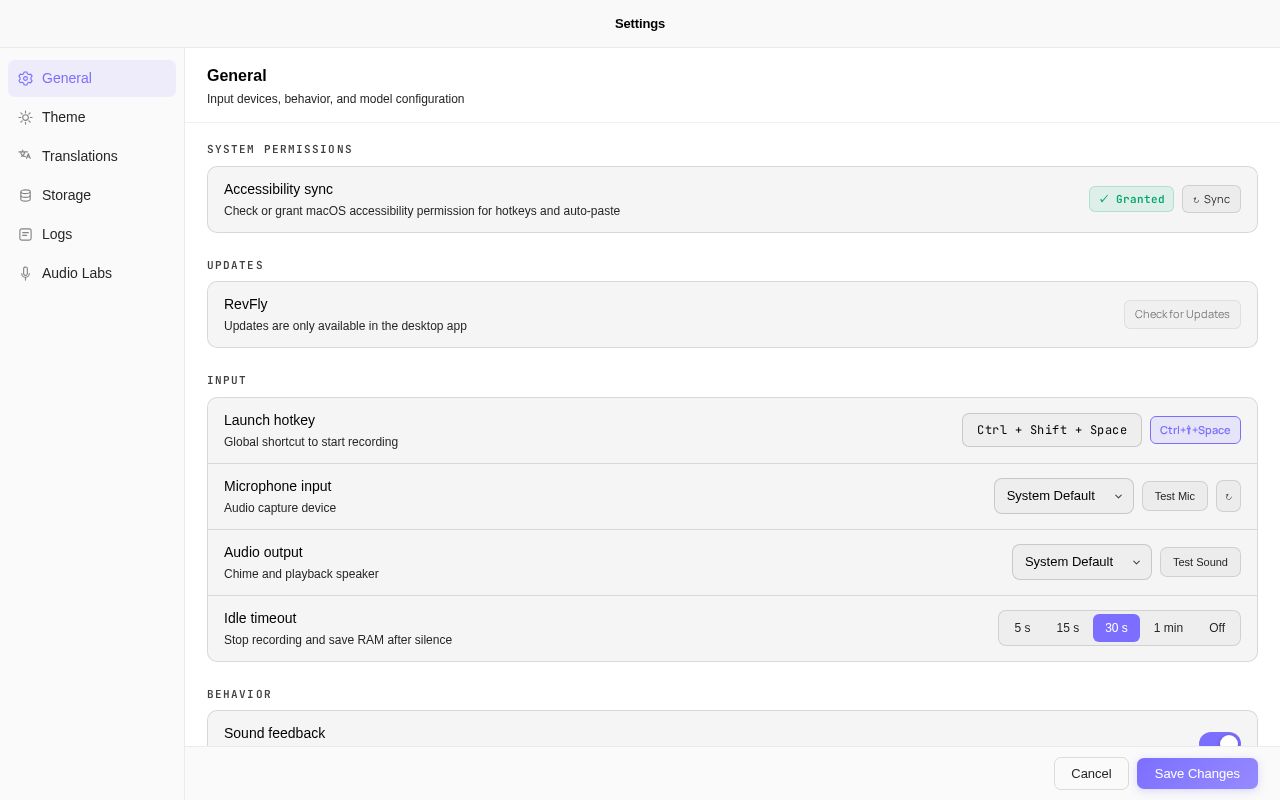The width and height of the screenshot is (1280, 800).
Task: Click the database icon for Storage
Action: 25,195
